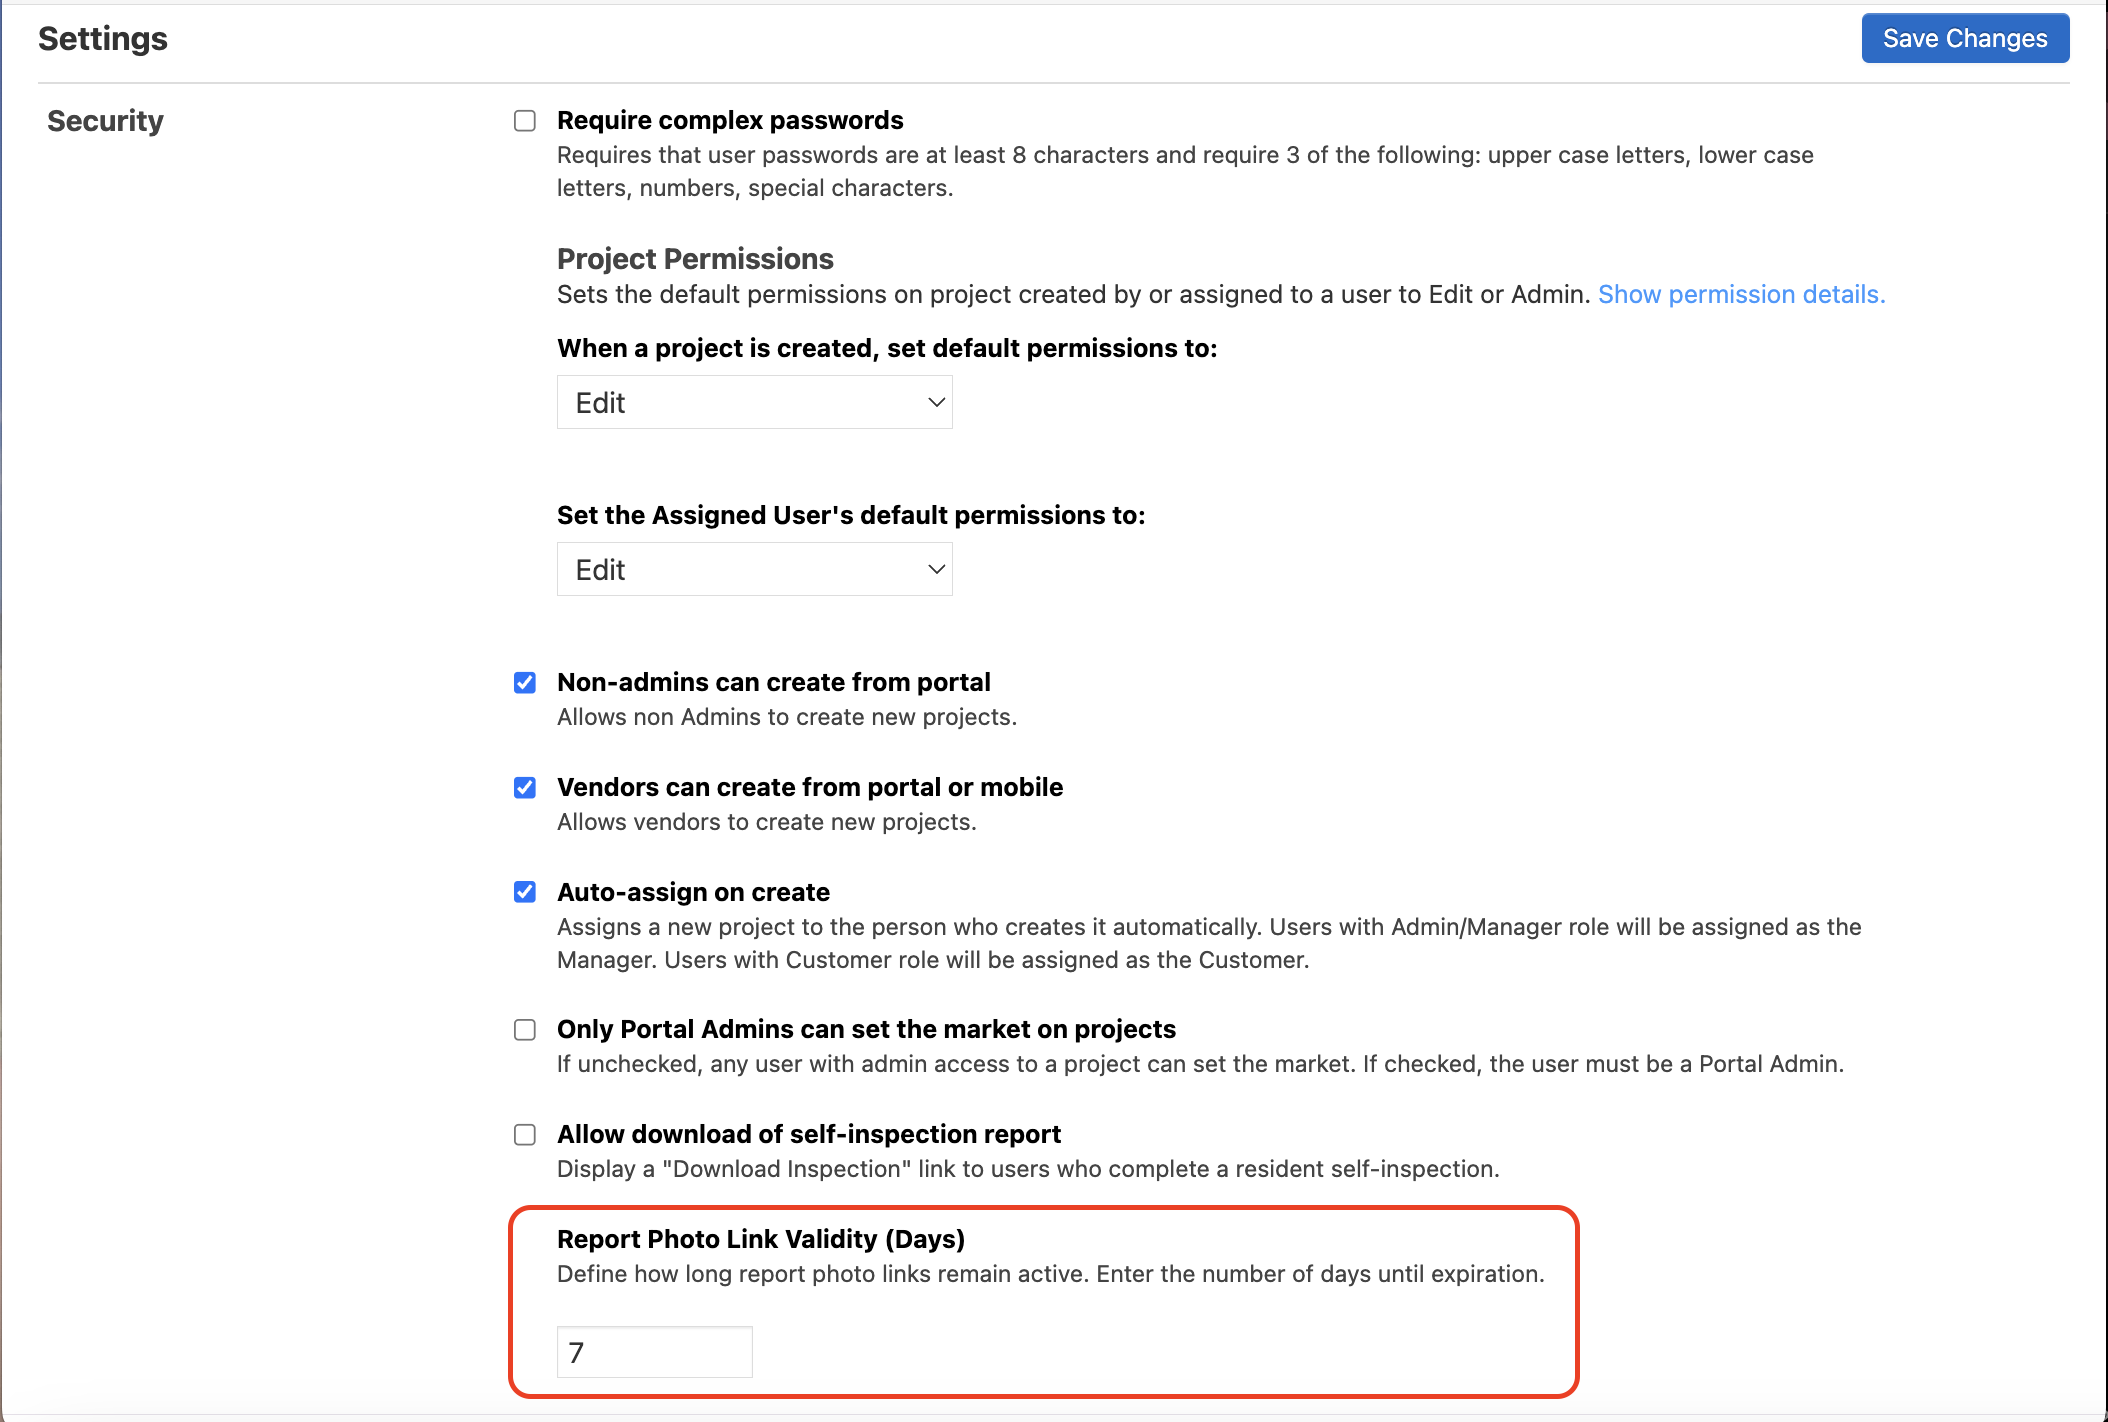
Task: Disable the Auto-assign on create checkbox
Action: click(525, 892)
